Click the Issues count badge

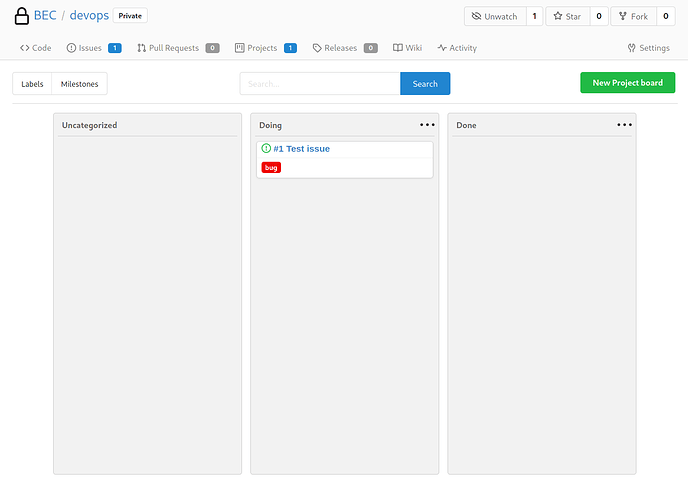[x=115, y=48]
